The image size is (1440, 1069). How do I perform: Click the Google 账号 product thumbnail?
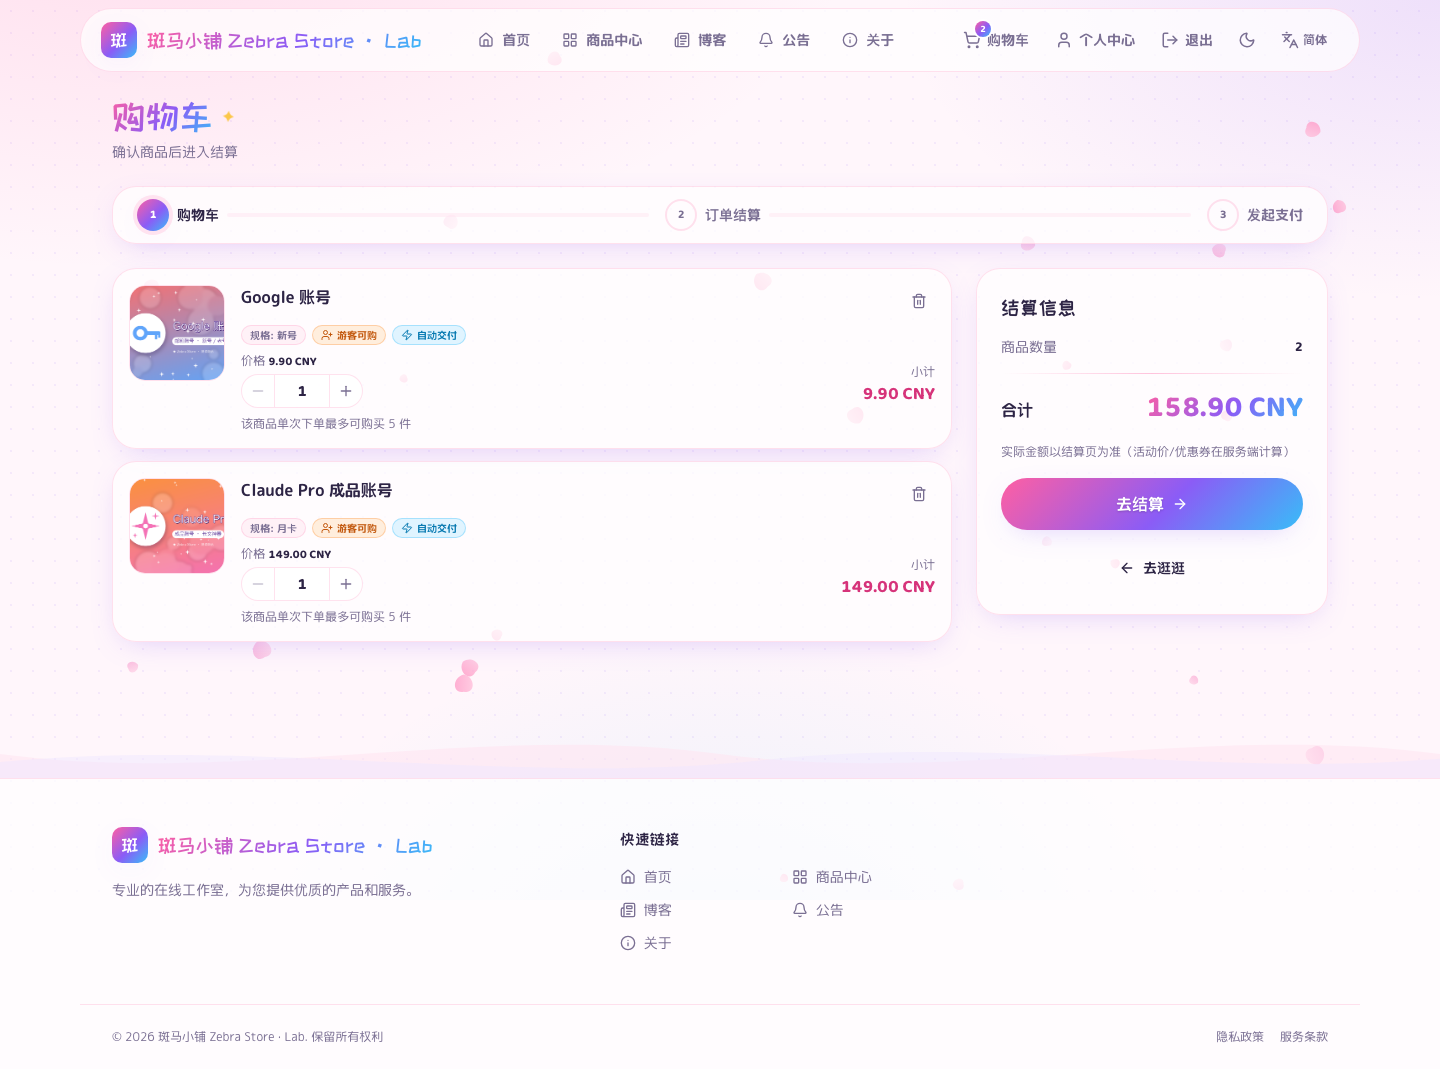(x=177, y=333)
